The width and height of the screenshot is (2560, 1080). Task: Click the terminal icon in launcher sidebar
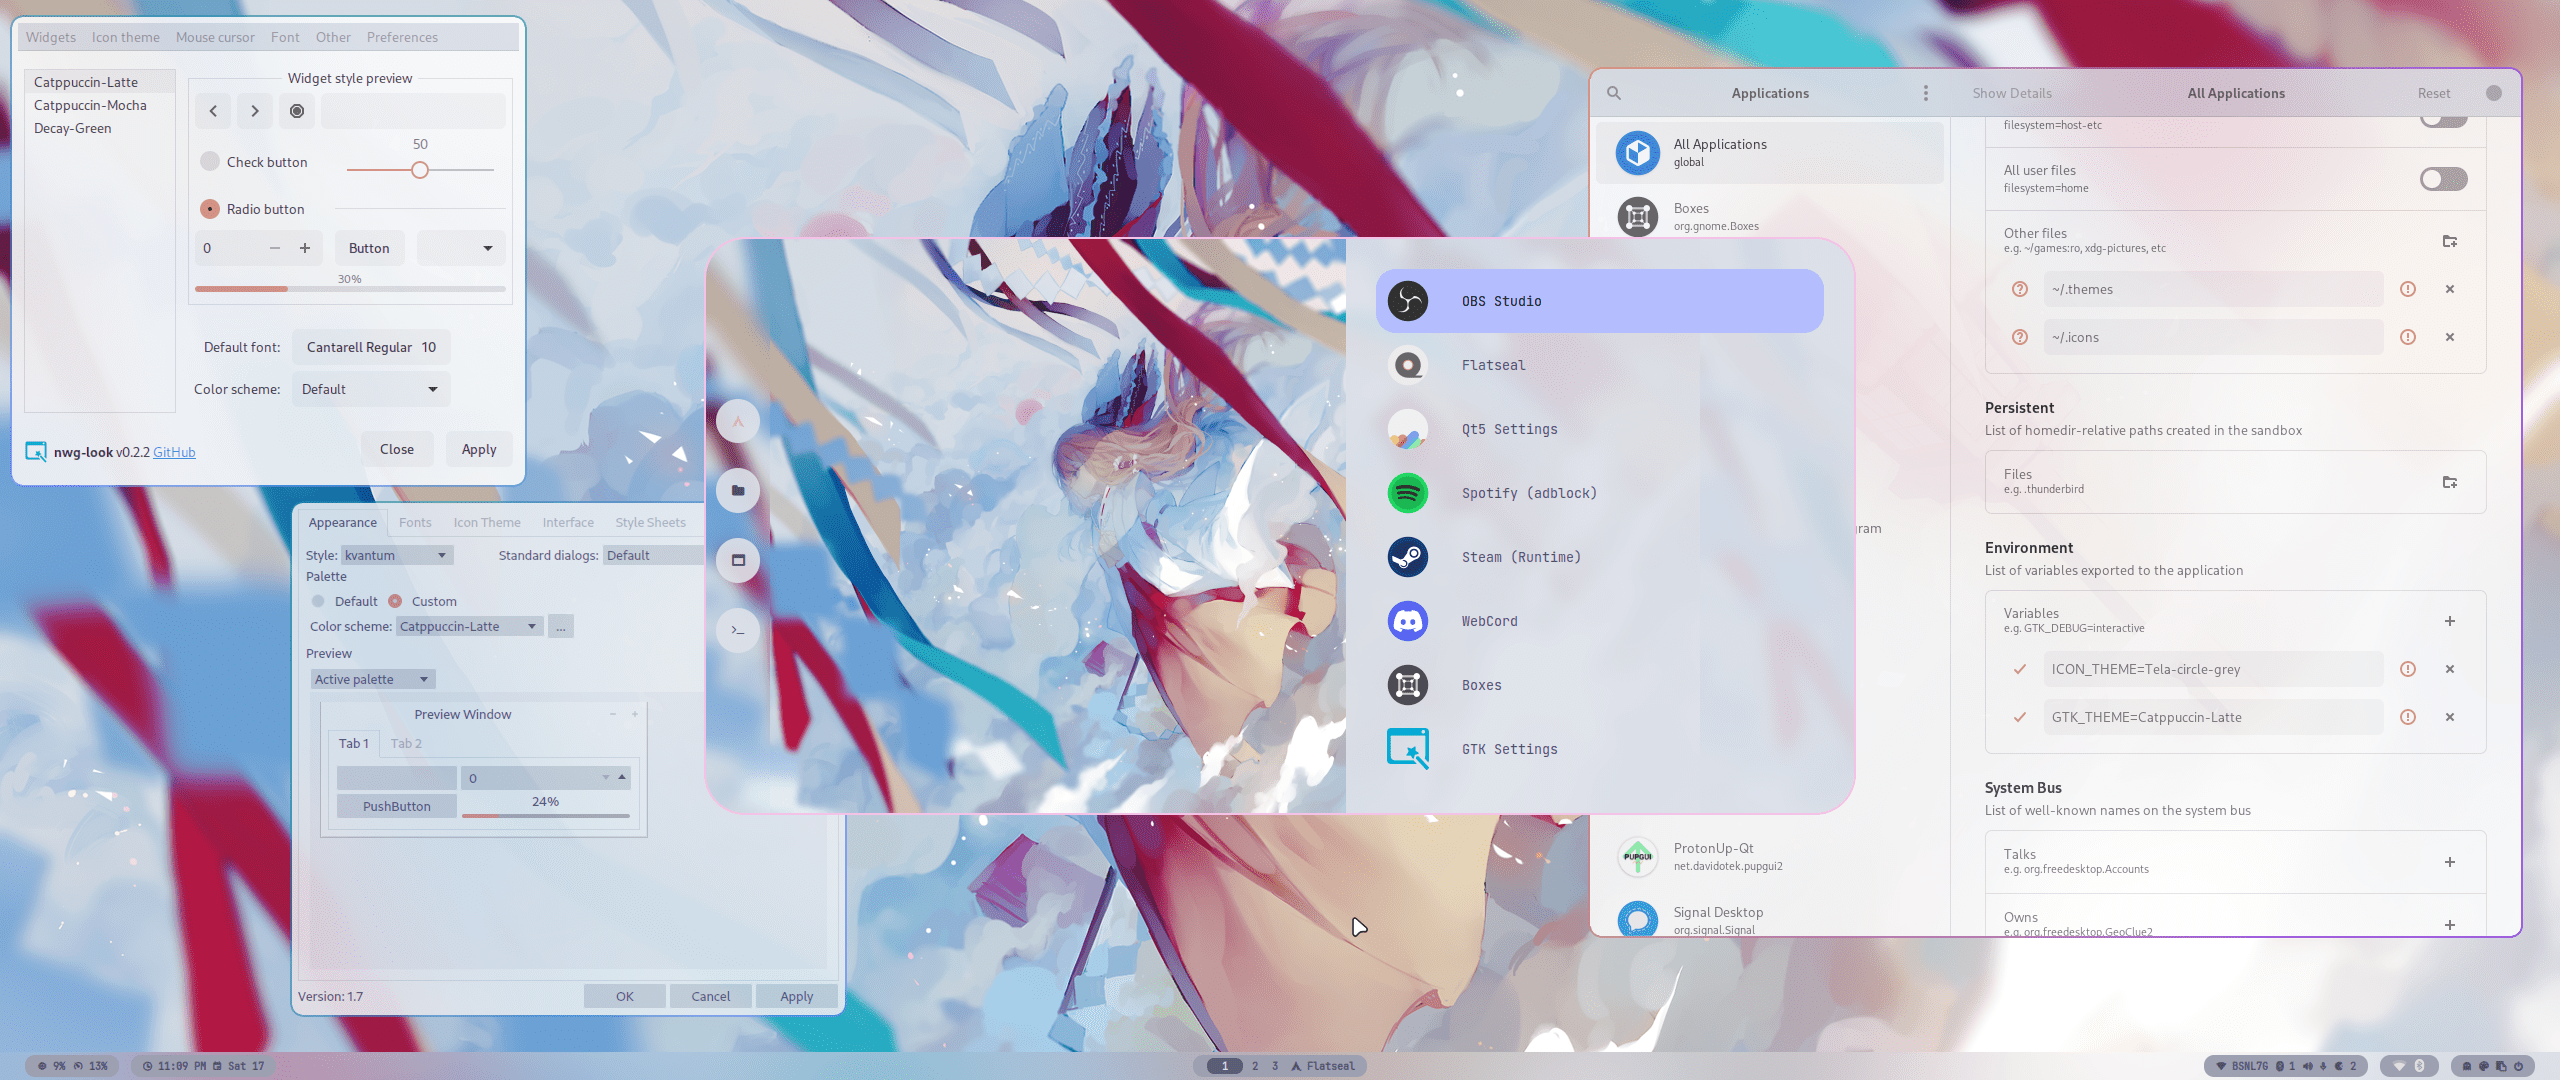(x=738, y=630)
